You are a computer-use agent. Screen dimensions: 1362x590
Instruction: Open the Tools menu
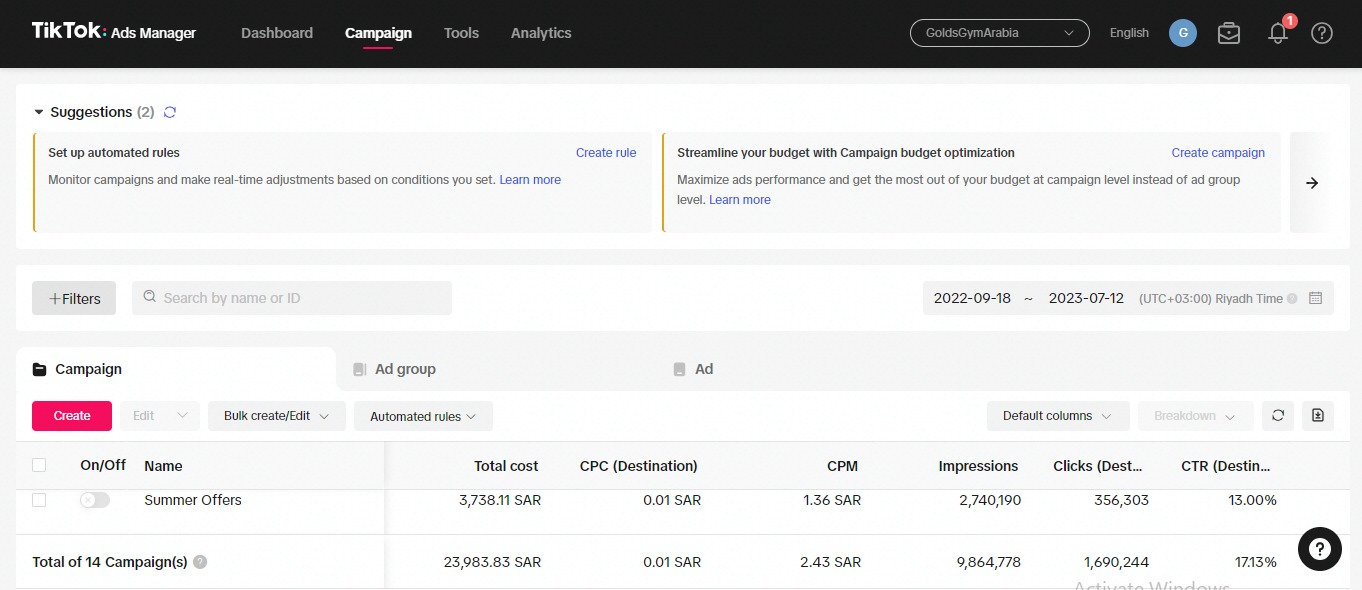461,33
